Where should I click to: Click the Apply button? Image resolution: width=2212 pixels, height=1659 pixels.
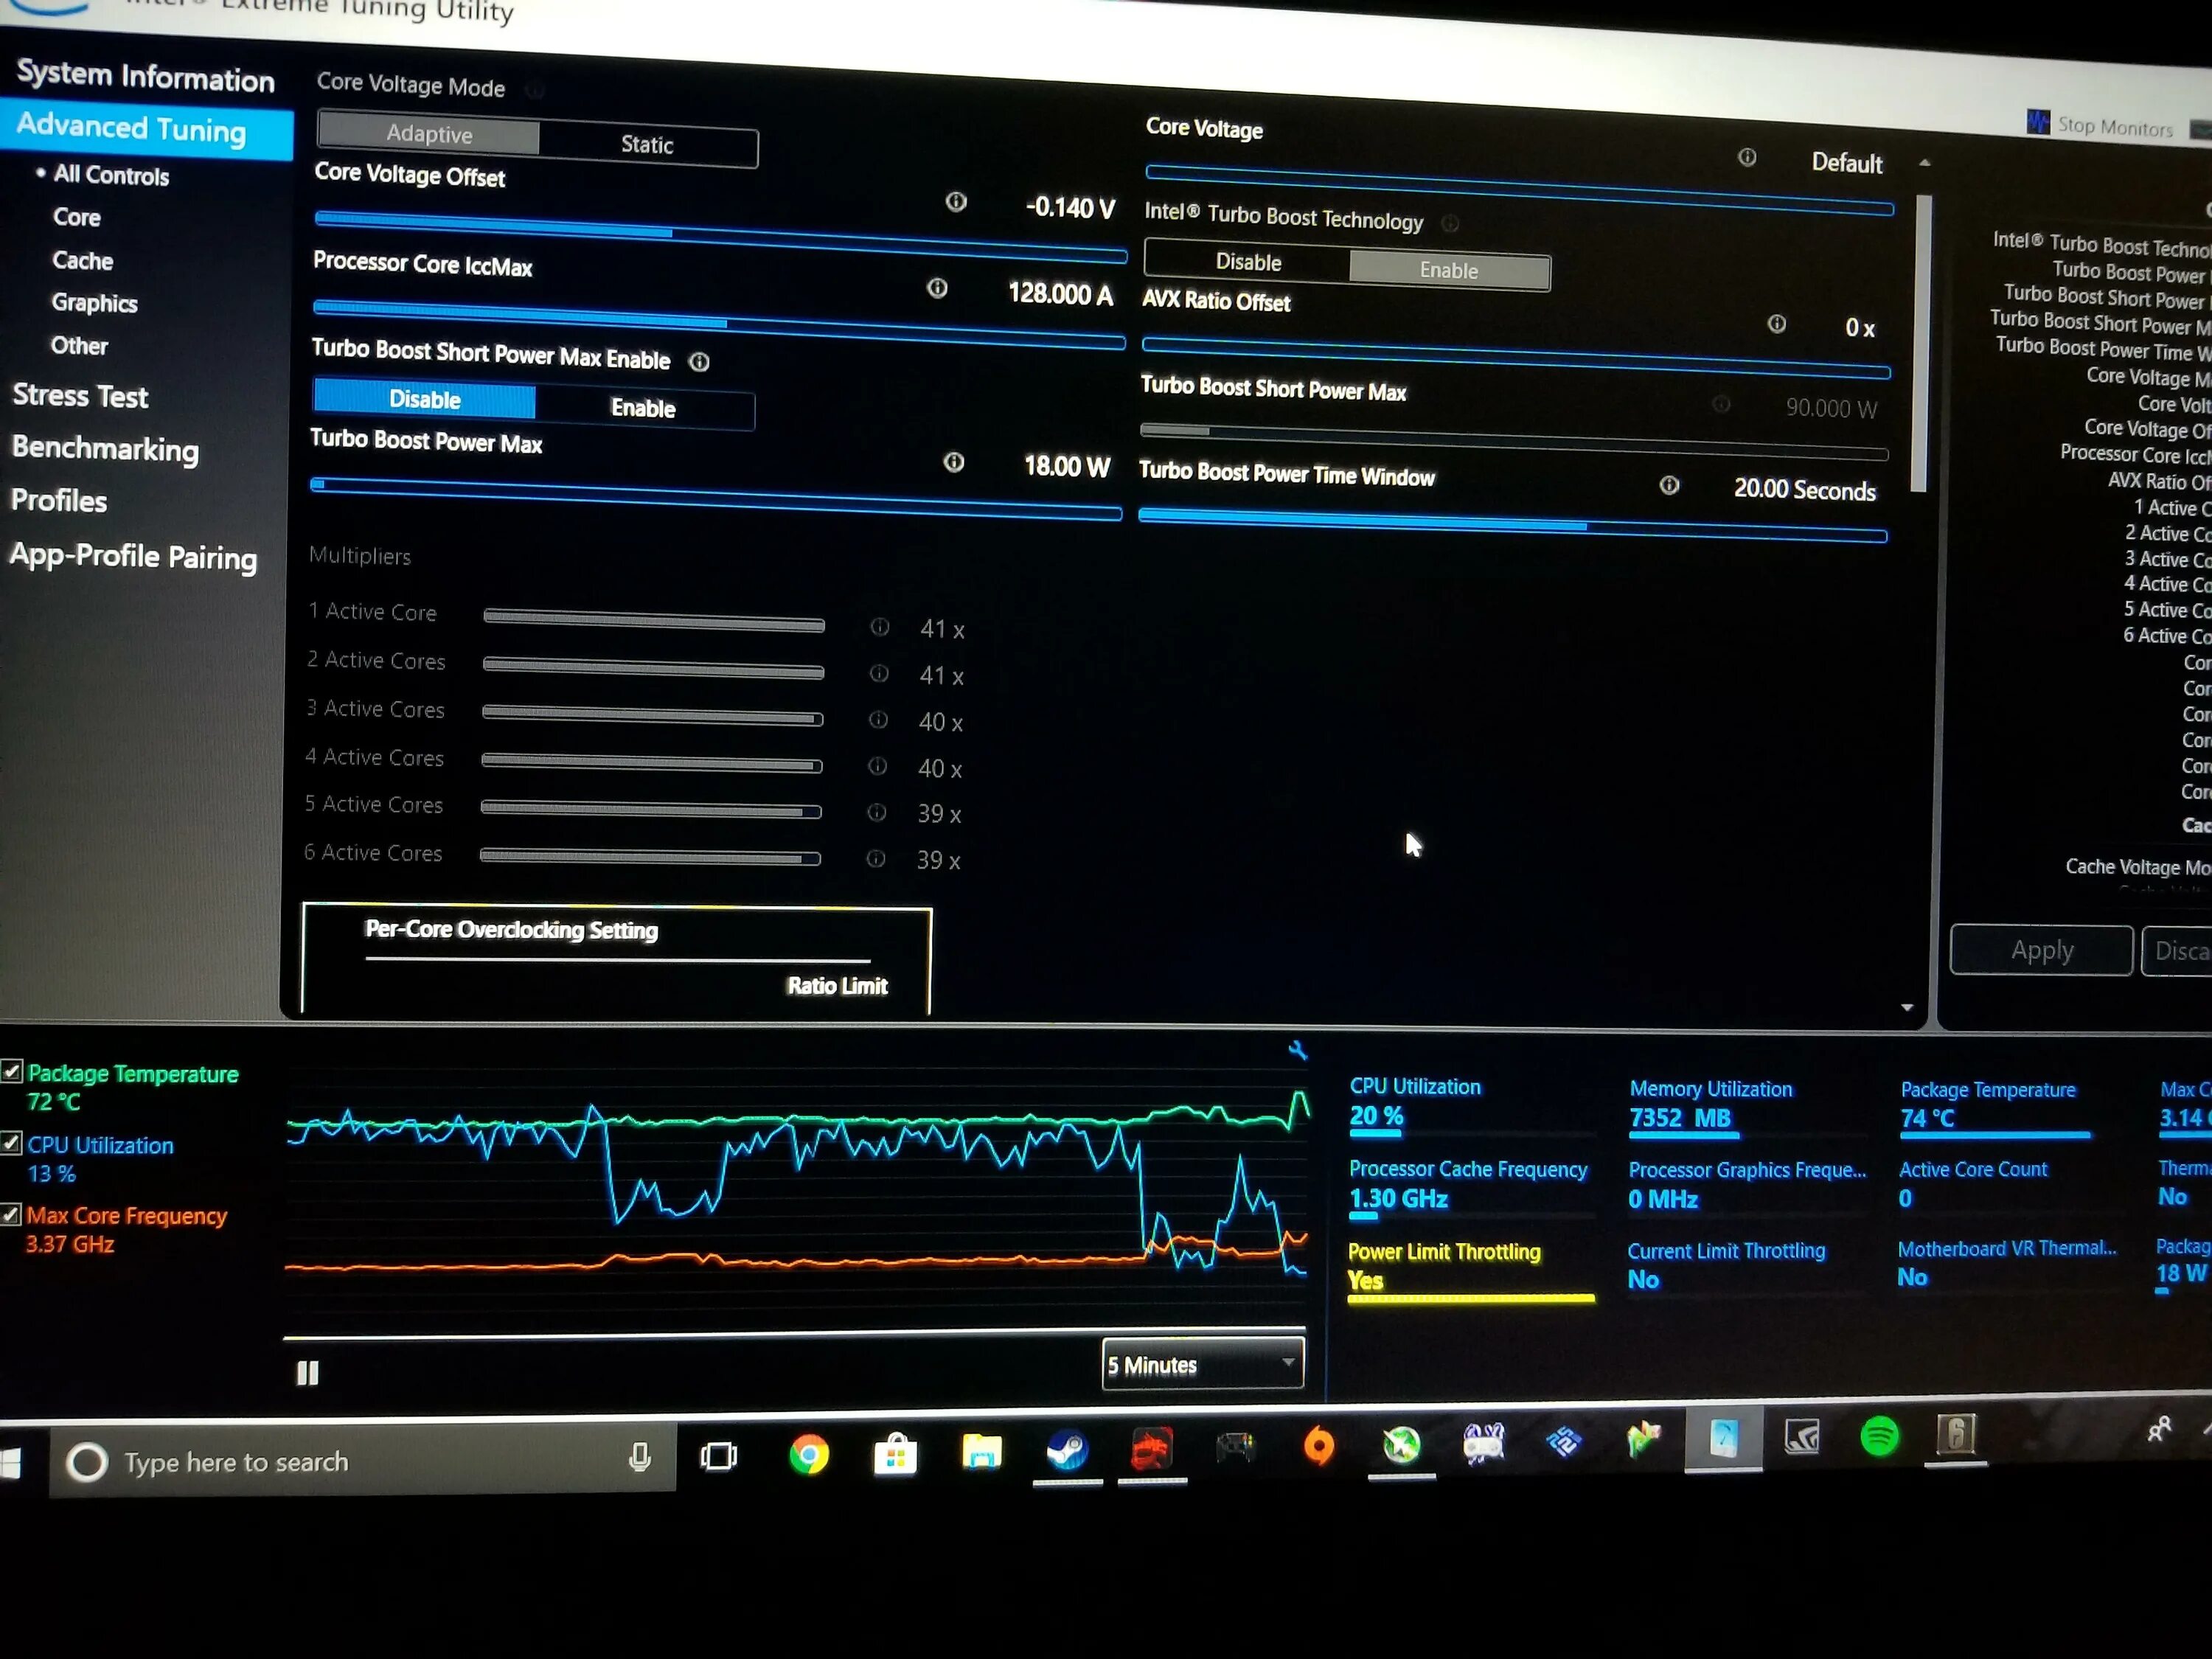coord(2041,950)
